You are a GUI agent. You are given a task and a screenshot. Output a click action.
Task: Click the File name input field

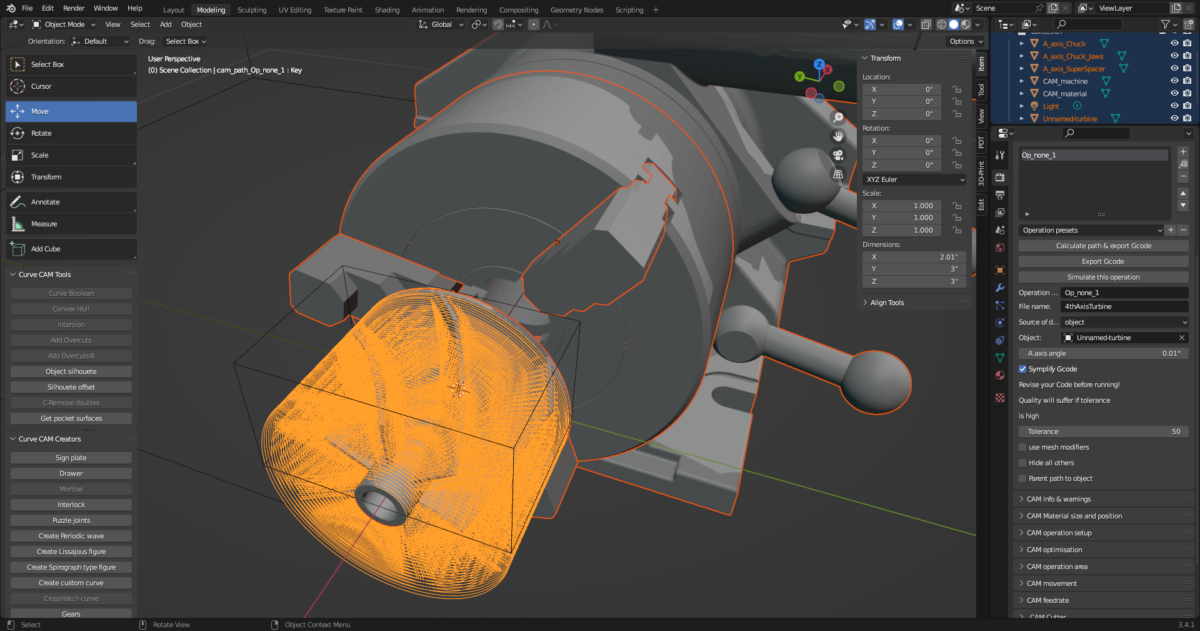(x=1124, y=307)
